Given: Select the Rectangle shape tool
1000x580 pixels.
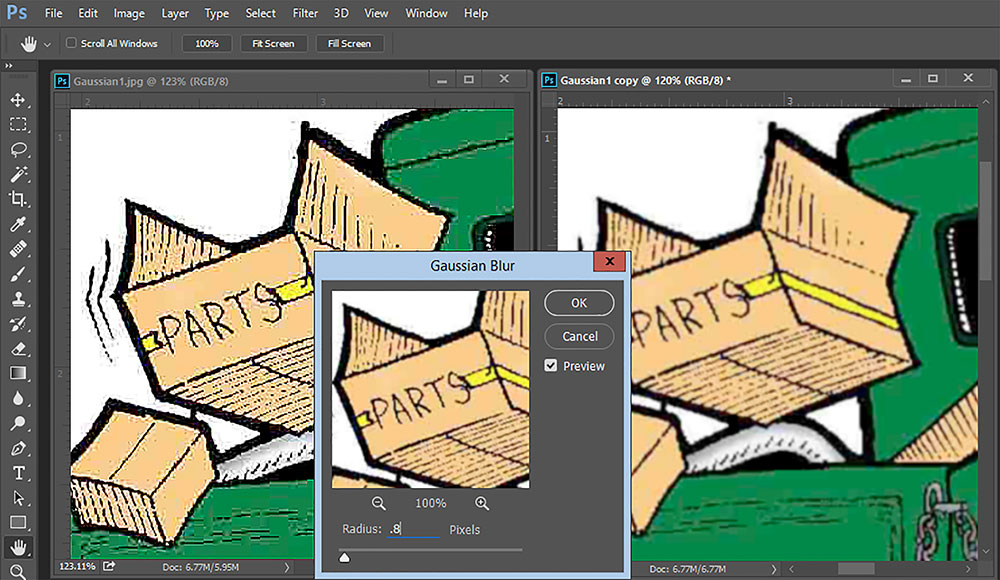Looking at the screenshot, I should point(18,523).
